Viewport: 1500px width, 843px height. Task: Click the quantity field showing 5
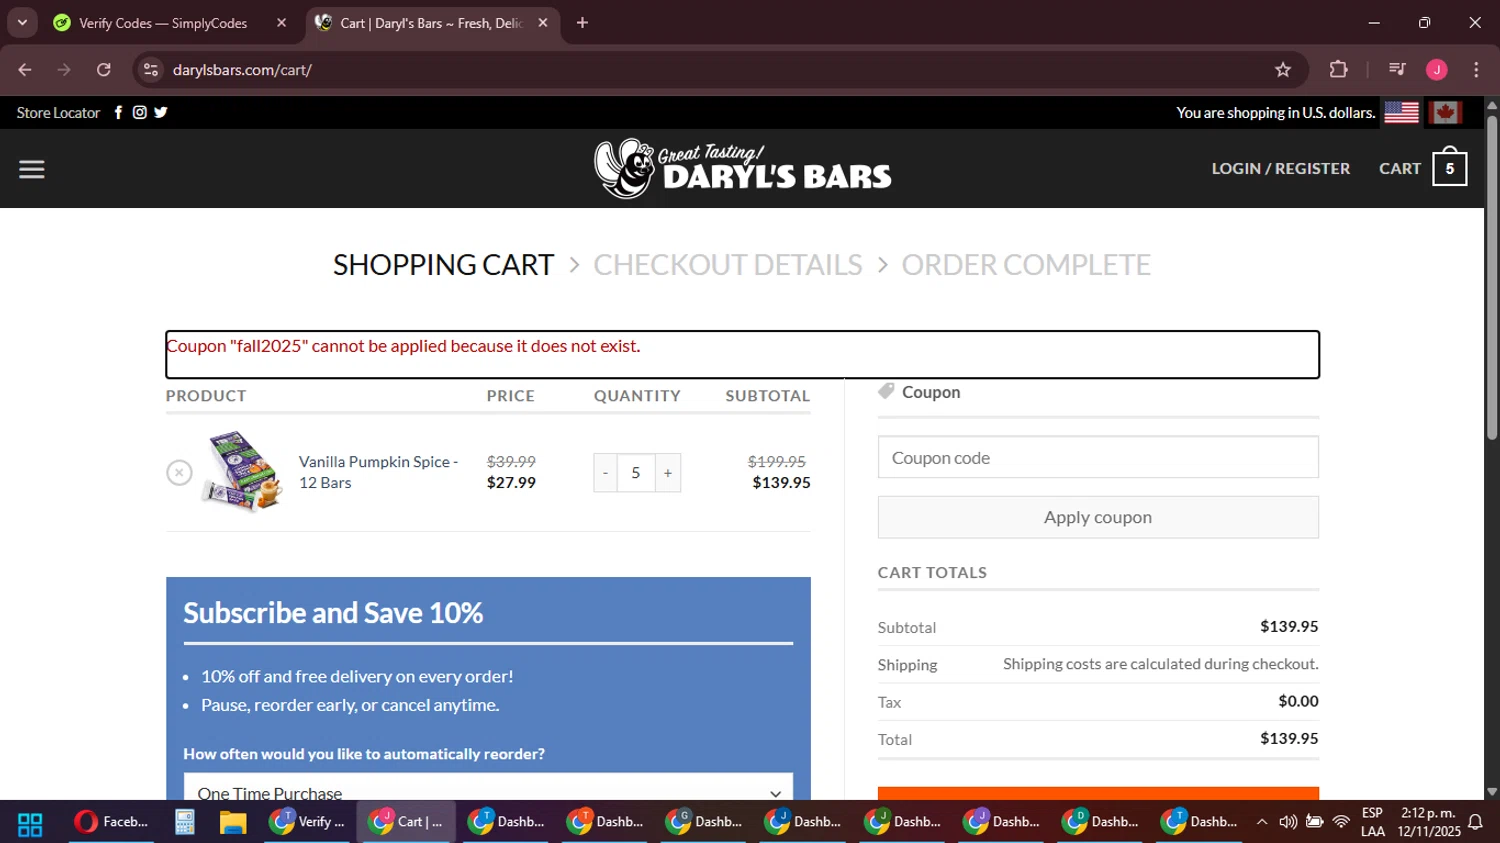(636, 473)
